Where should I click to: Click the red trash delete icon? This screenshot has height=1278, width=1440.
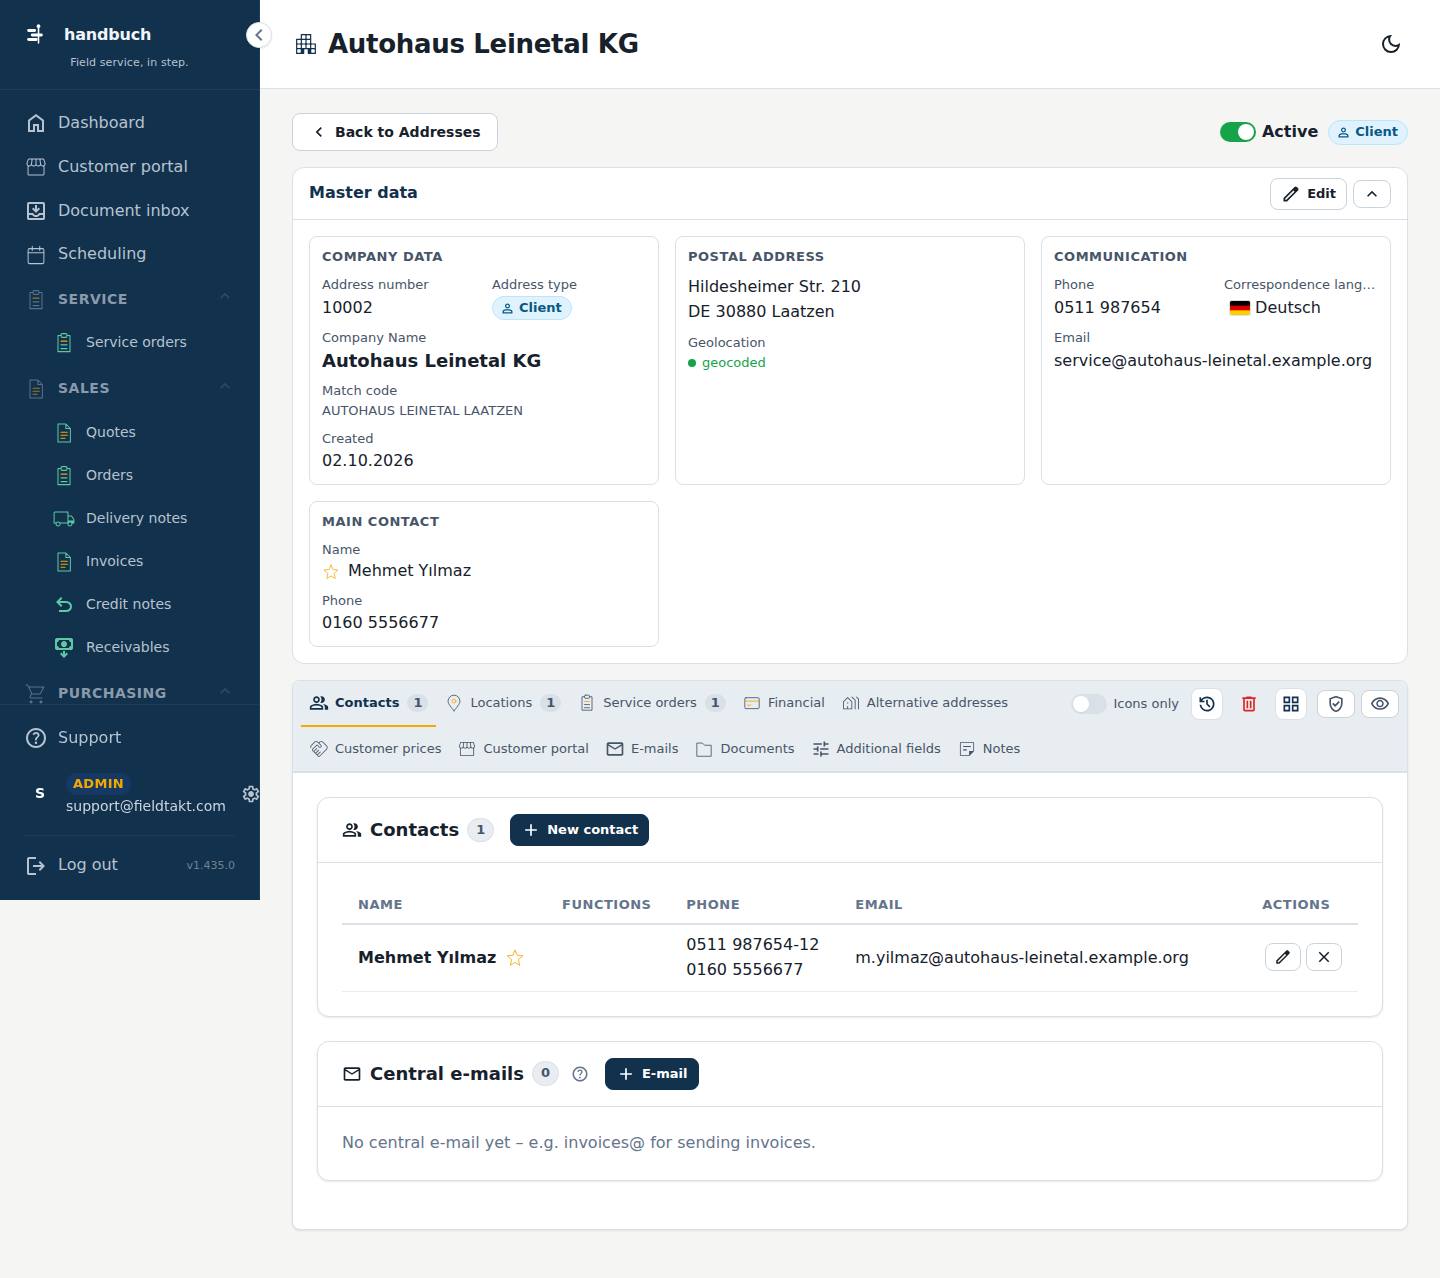[x=1249, y=704]
